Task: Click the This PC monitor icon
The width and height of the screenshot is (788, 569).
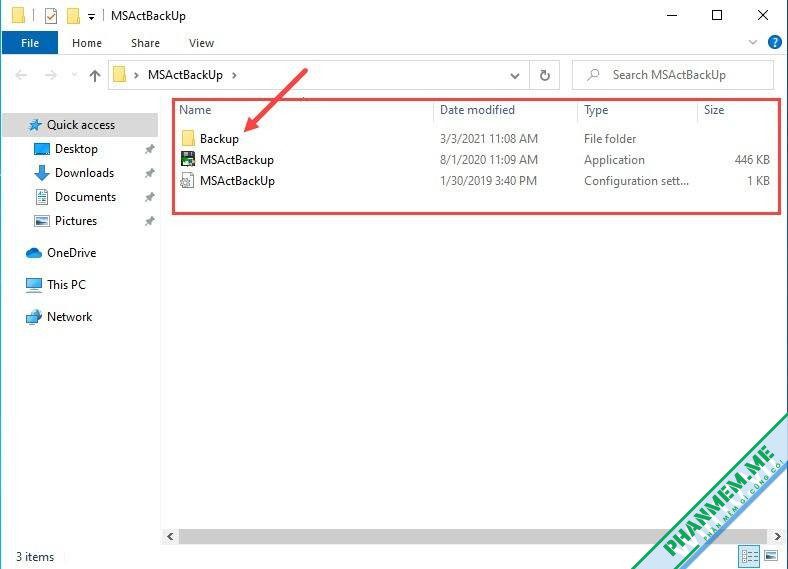Action: coord(34,285)
